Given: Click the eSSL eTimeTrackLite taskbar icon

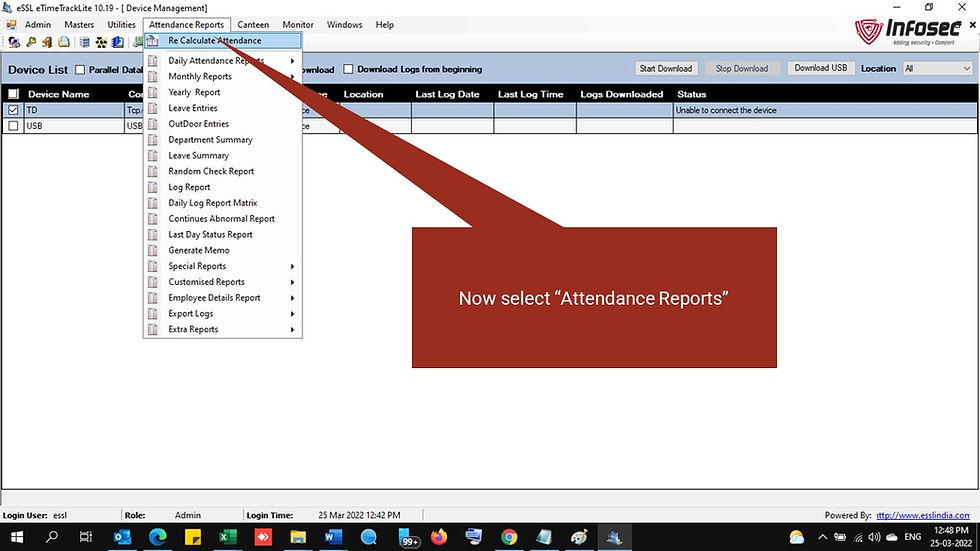Looking at the screenshot, I should pos(614,537).
